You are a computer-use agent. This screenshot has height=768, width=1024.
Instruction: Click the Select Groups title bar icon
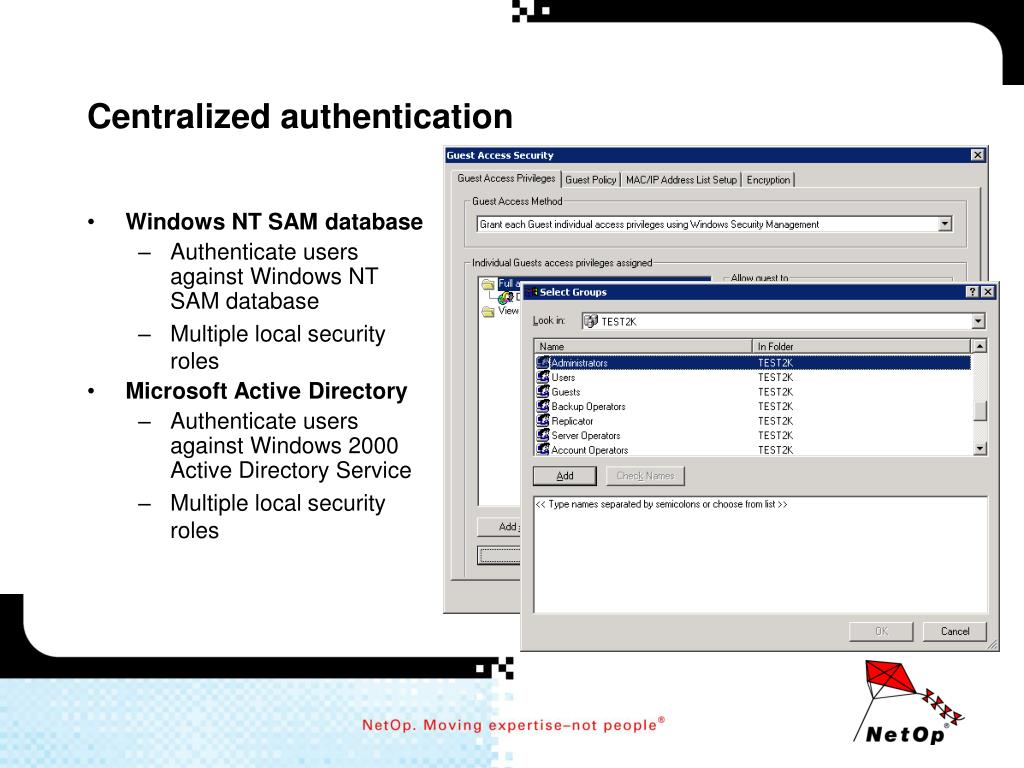click(532, 292)
